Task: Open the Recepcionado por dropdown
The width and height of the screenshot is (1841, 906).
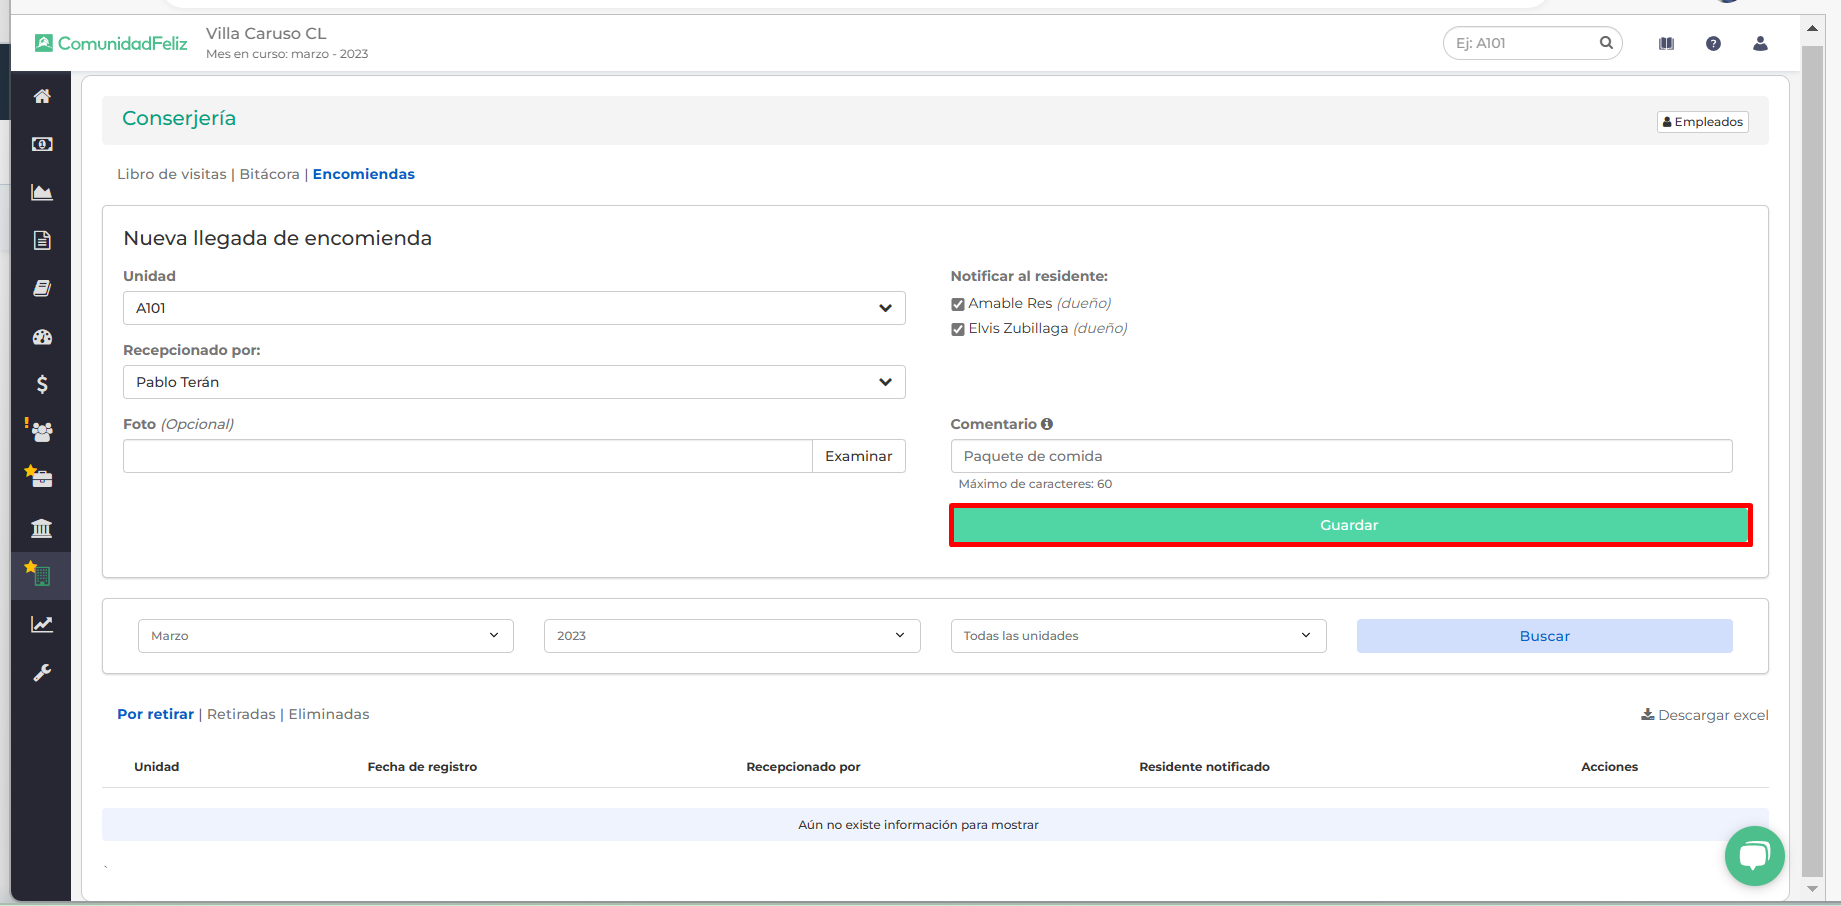Action: coord(514,382)
